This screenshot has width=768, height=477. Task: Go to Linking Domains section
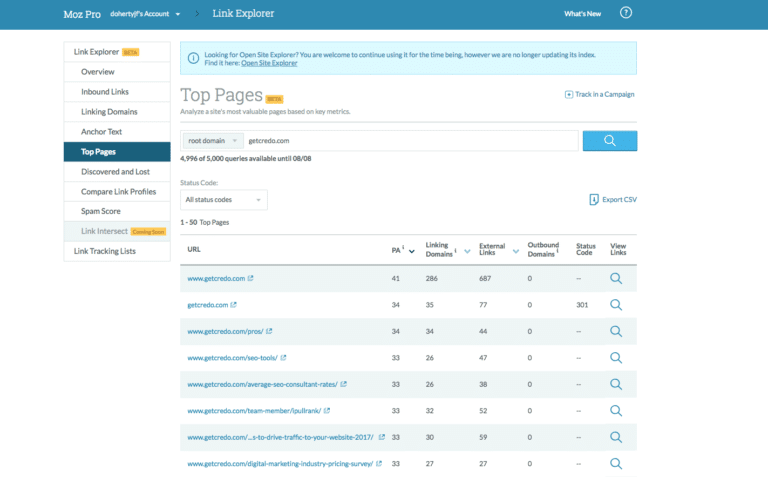[x=117, y=112]
